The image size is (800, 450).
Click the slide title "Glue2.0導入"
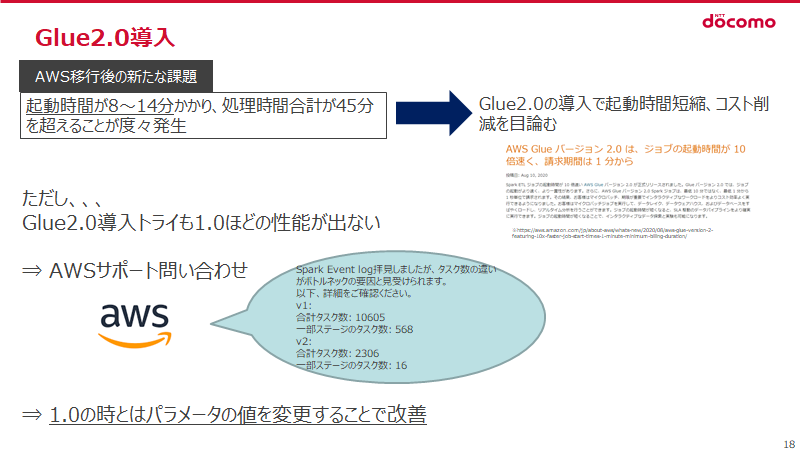point(105,38)
